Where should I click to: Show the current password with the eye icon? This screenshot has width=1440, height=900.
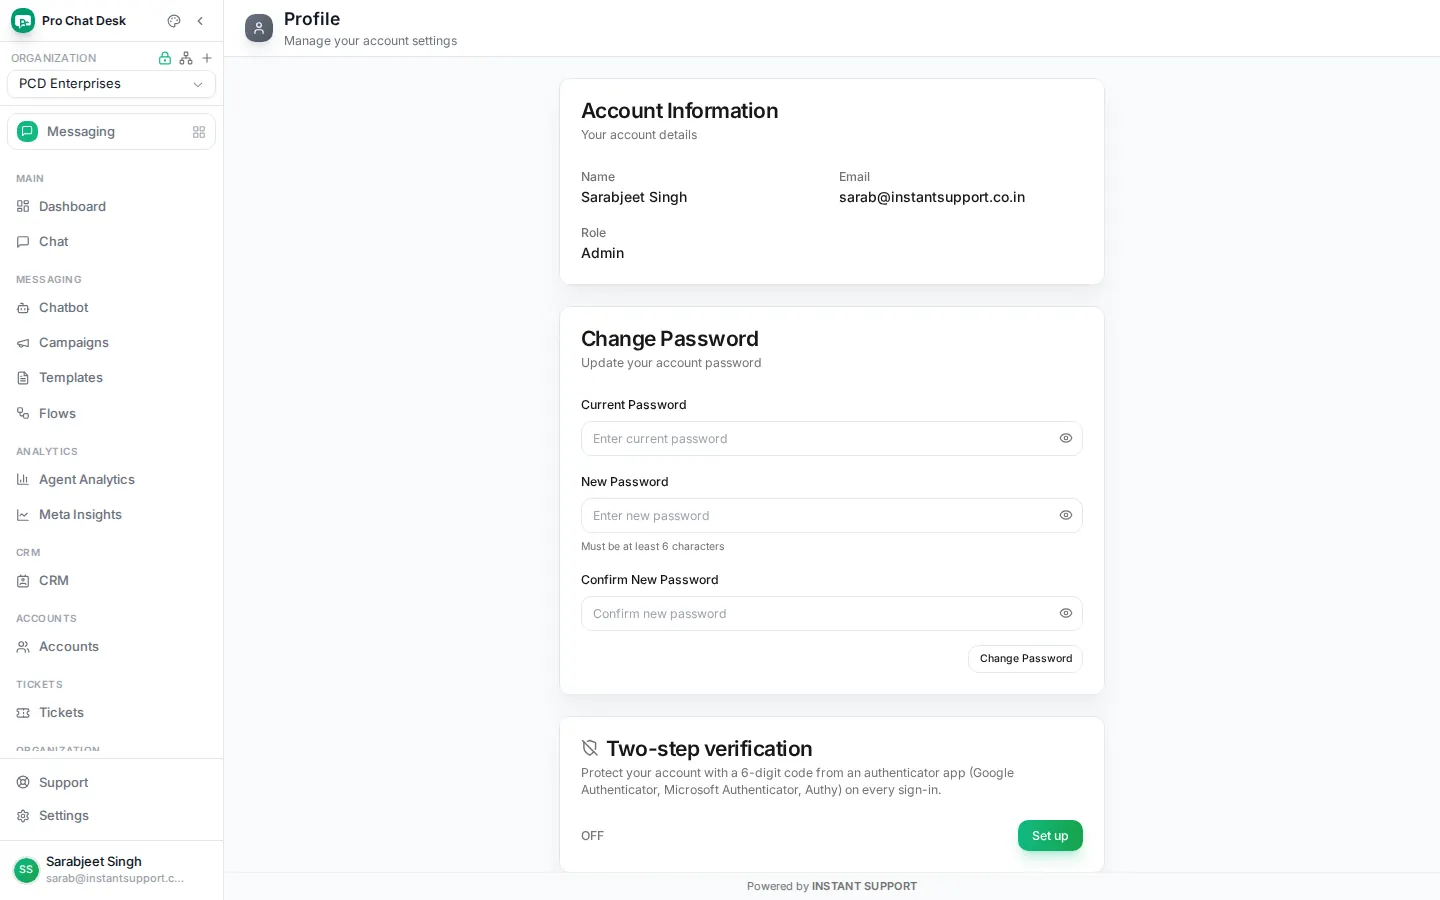[x=1066, y=439]
